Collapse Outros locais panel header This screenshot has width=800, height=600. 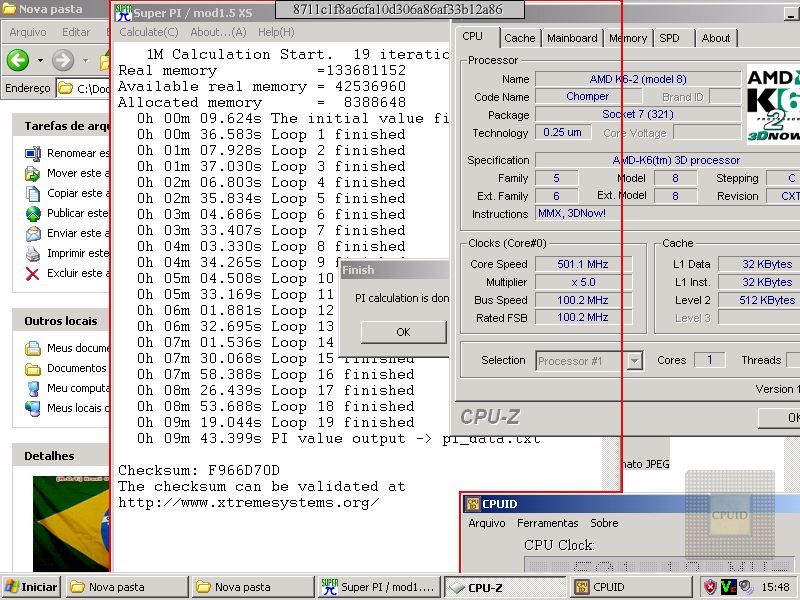coord(61,321)
